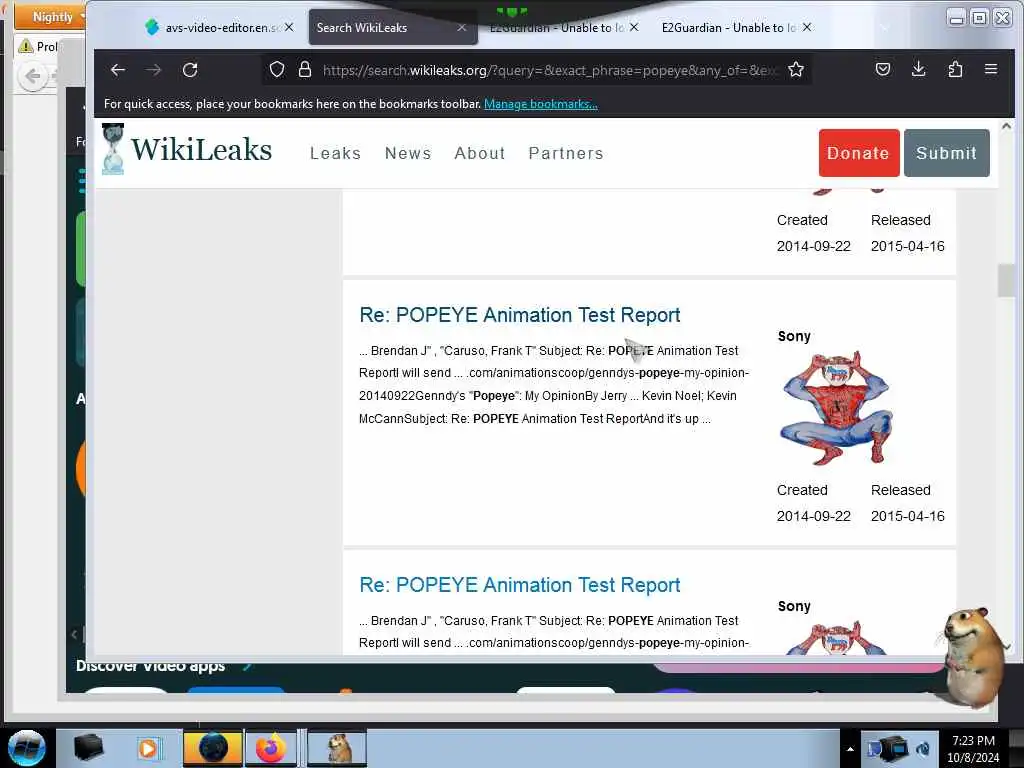Click the red Donate button
Image resolution: width=1024 pixels, height=768 pixels.
pyautogui.click(x=859, y=153)
